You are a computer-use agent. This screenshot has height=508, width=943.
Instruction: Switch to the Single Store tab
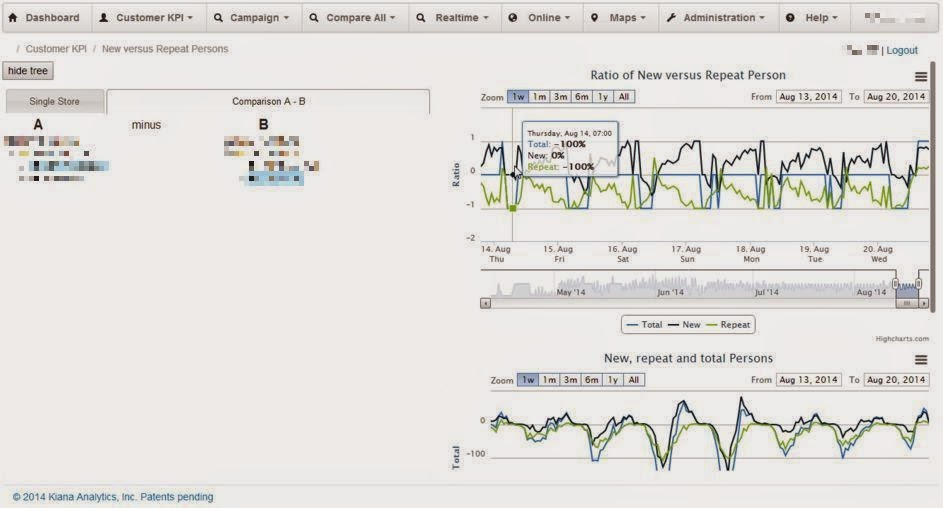click(55, 101)
